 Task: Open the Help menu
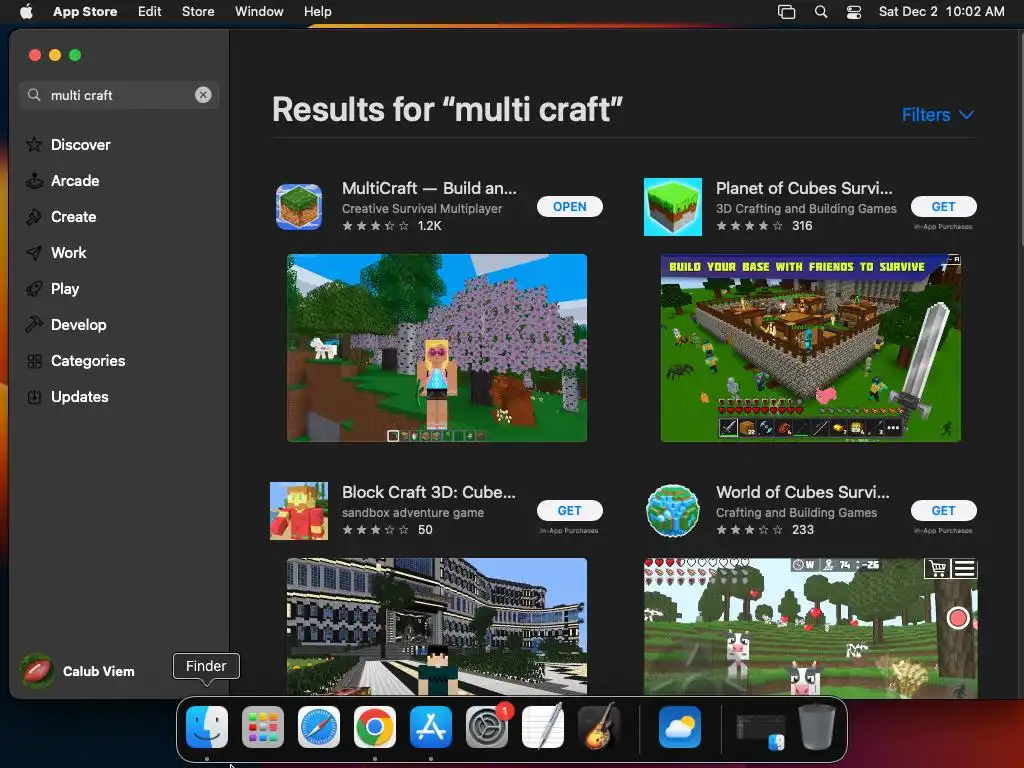317,12
